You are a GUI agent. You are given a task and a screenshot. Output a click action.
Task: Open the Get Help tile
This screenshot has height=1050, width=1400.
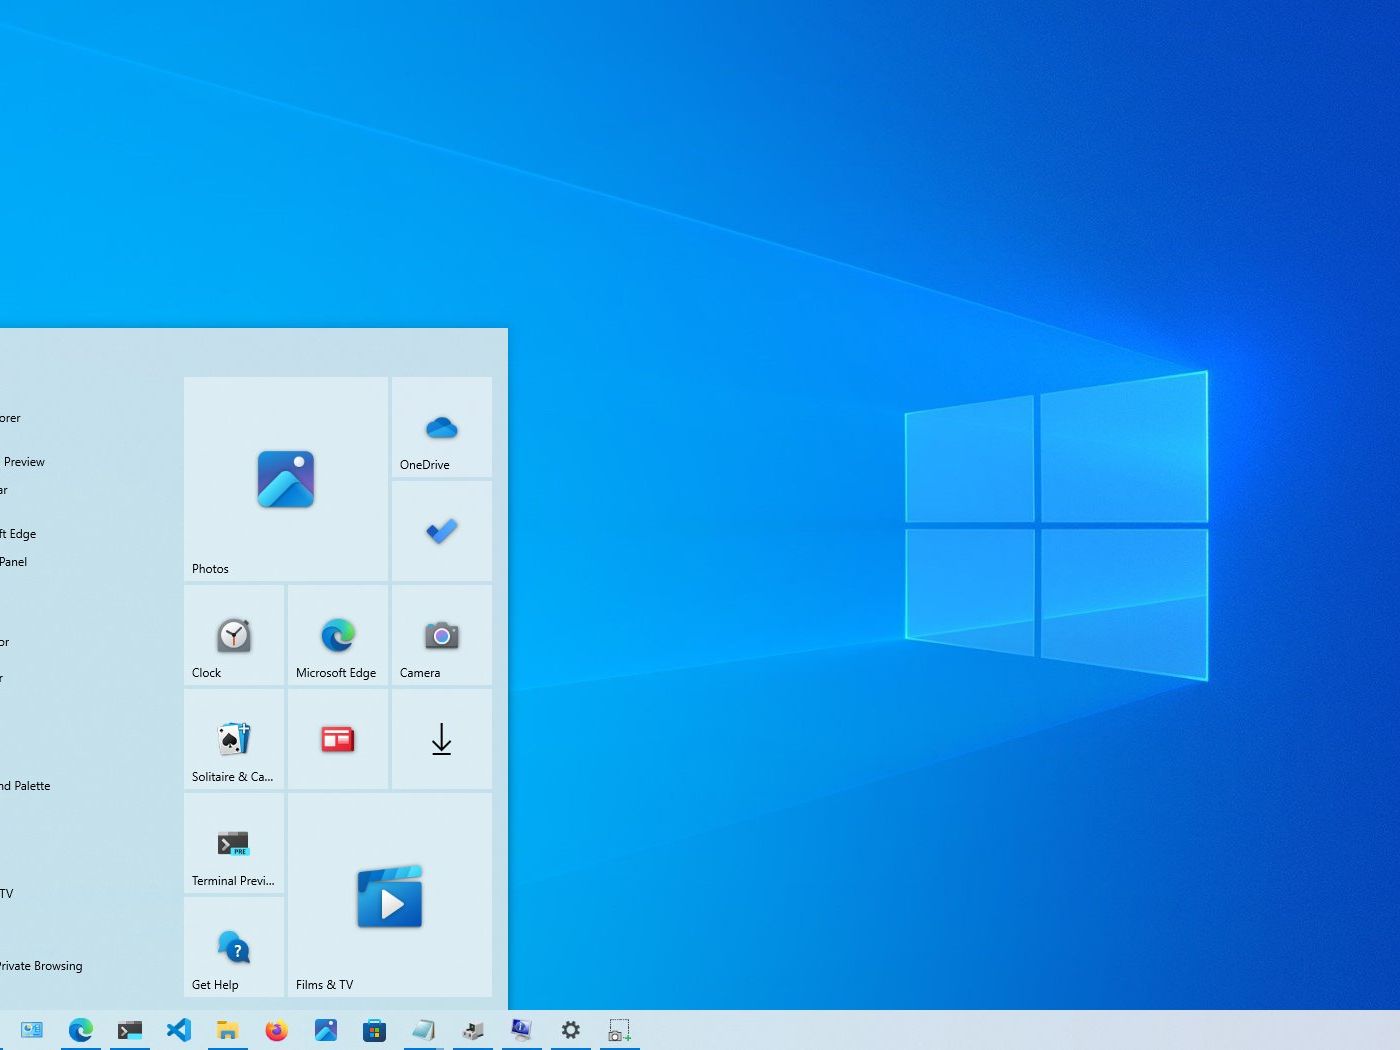[x=234, y=947]
